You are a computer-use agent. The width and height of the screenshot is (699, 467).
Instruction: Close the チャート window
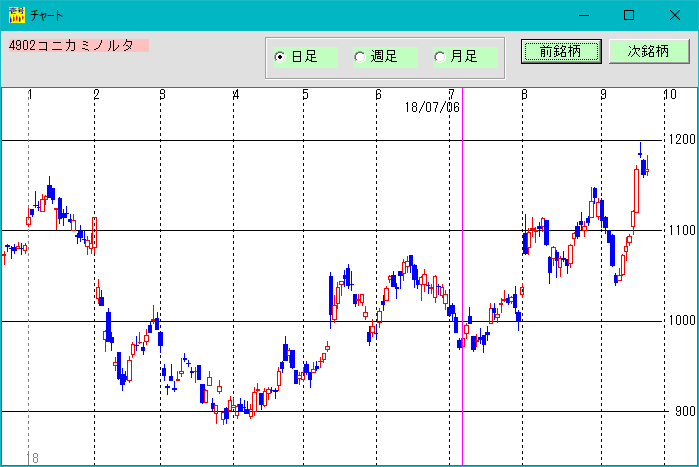675,15
